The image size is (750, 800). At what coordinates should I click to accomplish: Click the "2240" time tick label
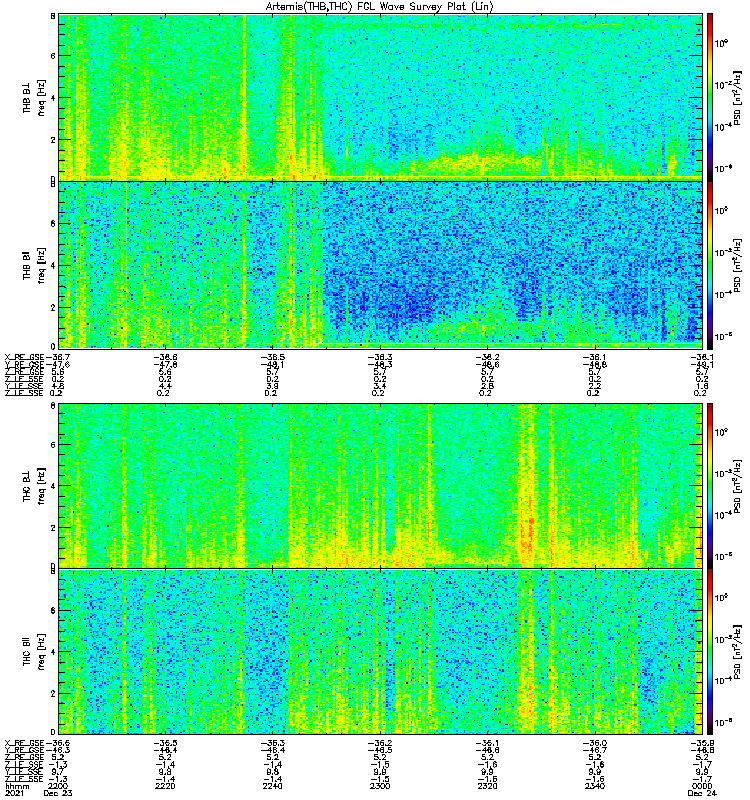[273, 786]
